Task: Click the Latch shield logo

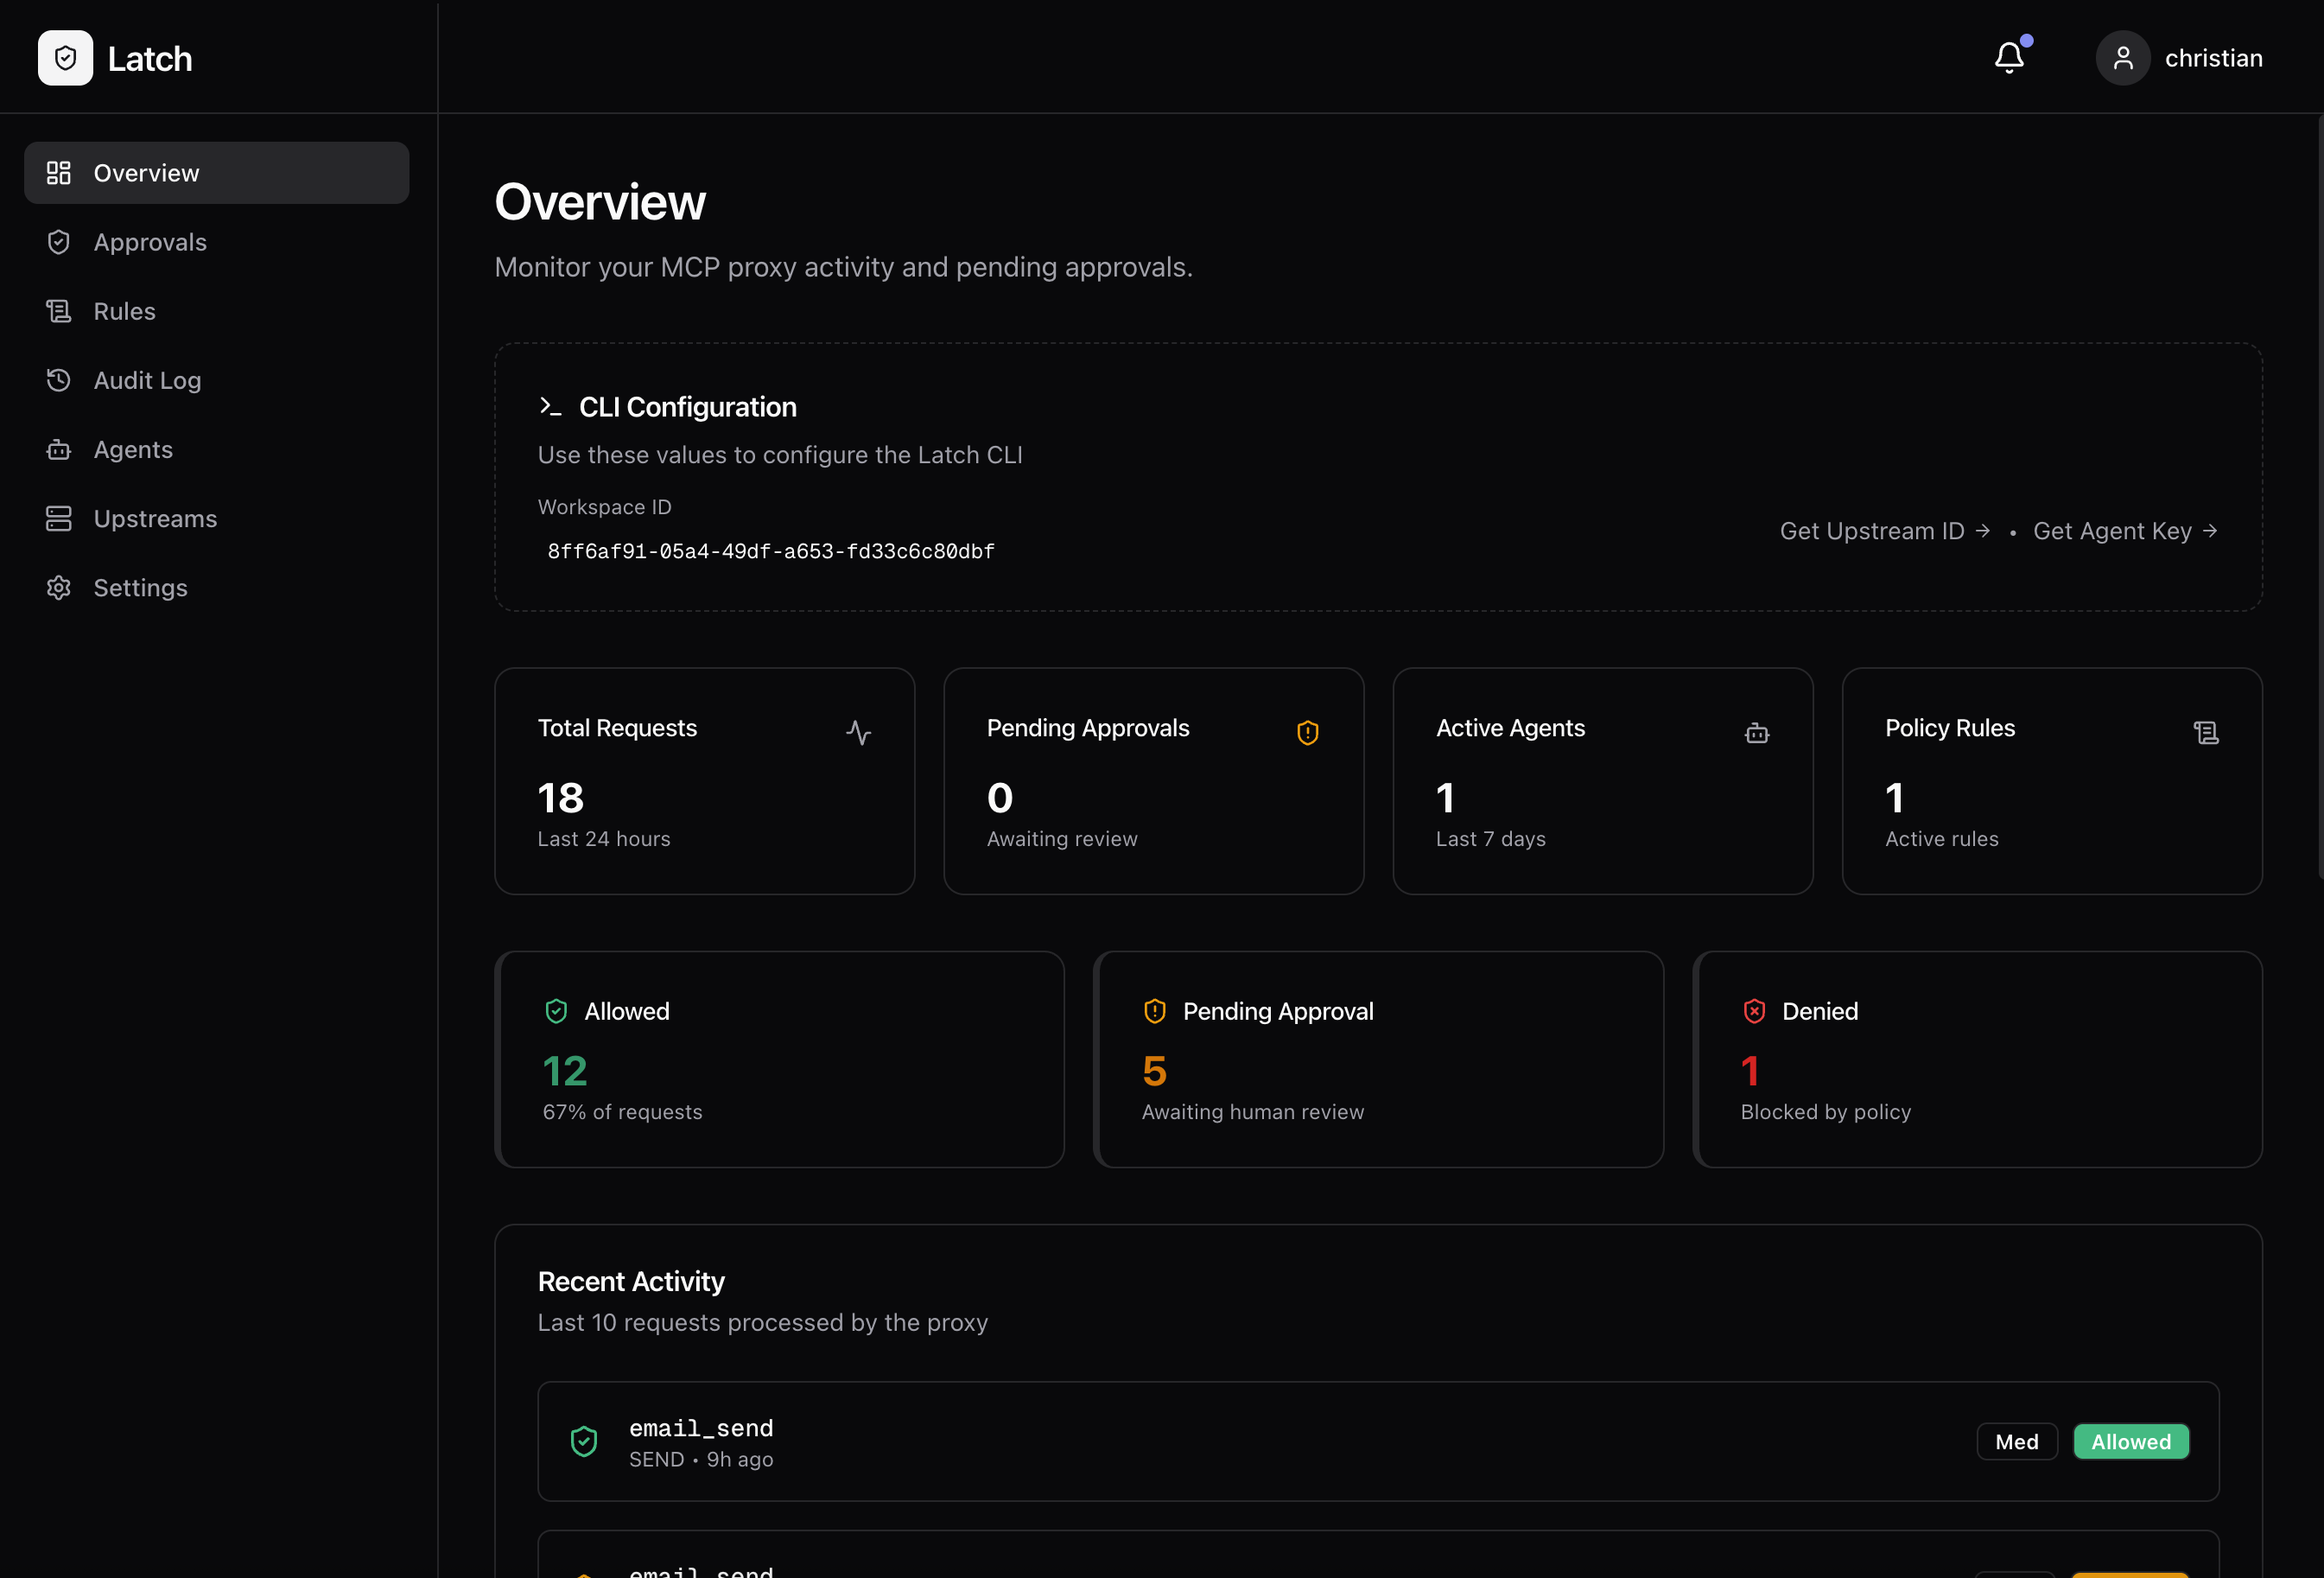Action: 64,57
